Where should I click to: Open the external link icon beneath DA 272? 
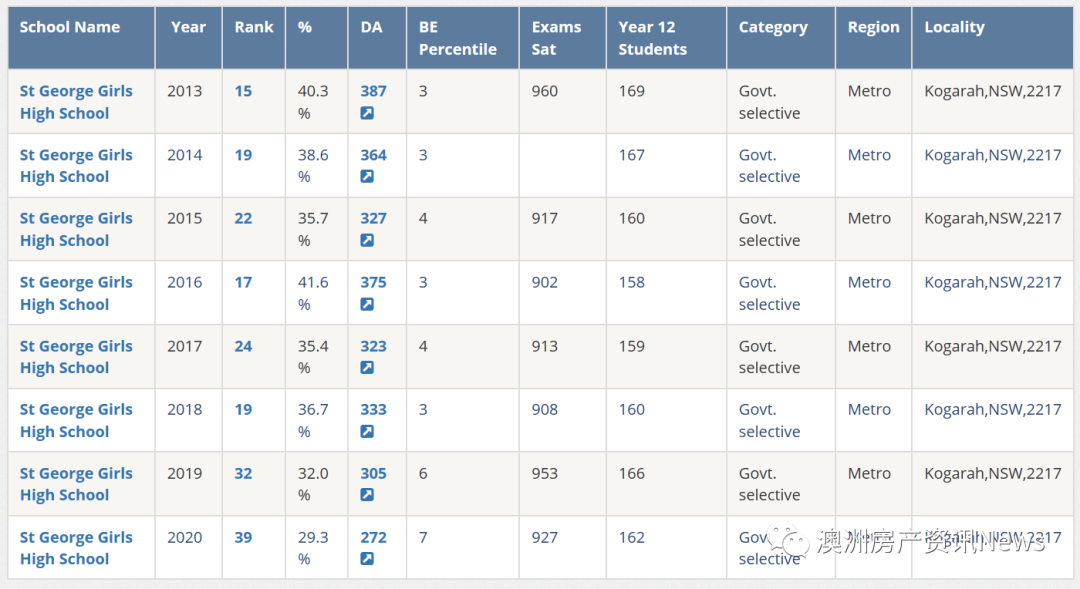pos(367,559)
